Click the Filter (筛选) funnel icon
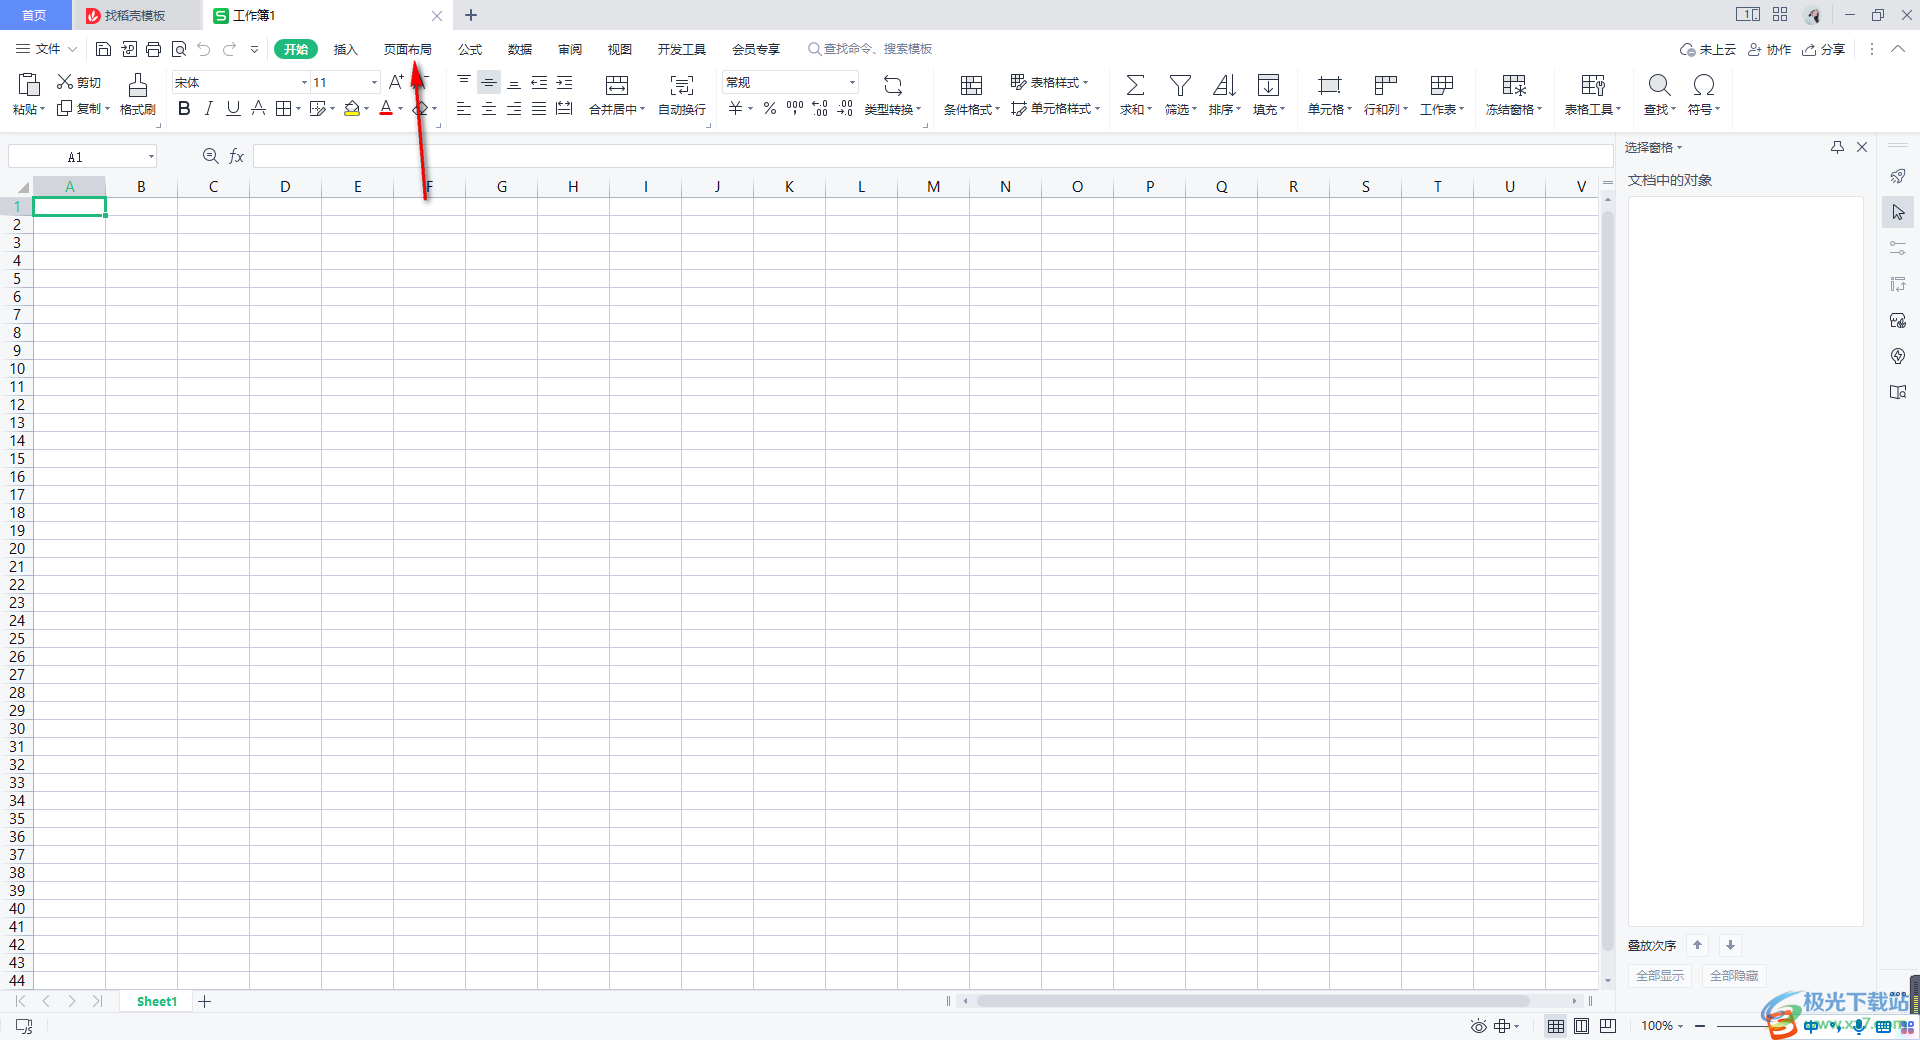This screenshot has width=1920, height=1040. pos(1180,85)
